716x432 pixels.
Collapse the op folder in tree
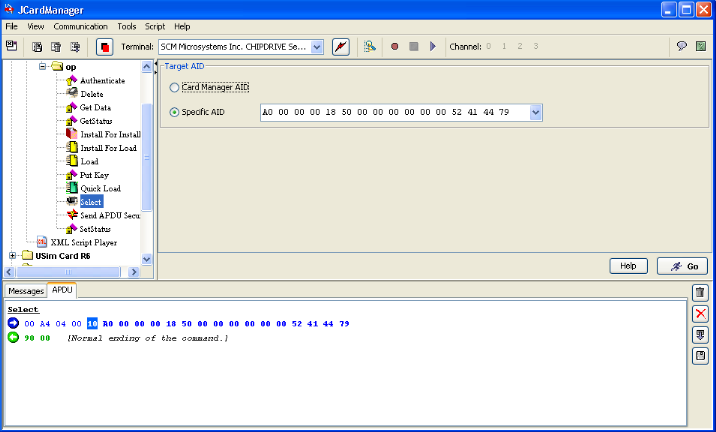coord(43,67)
